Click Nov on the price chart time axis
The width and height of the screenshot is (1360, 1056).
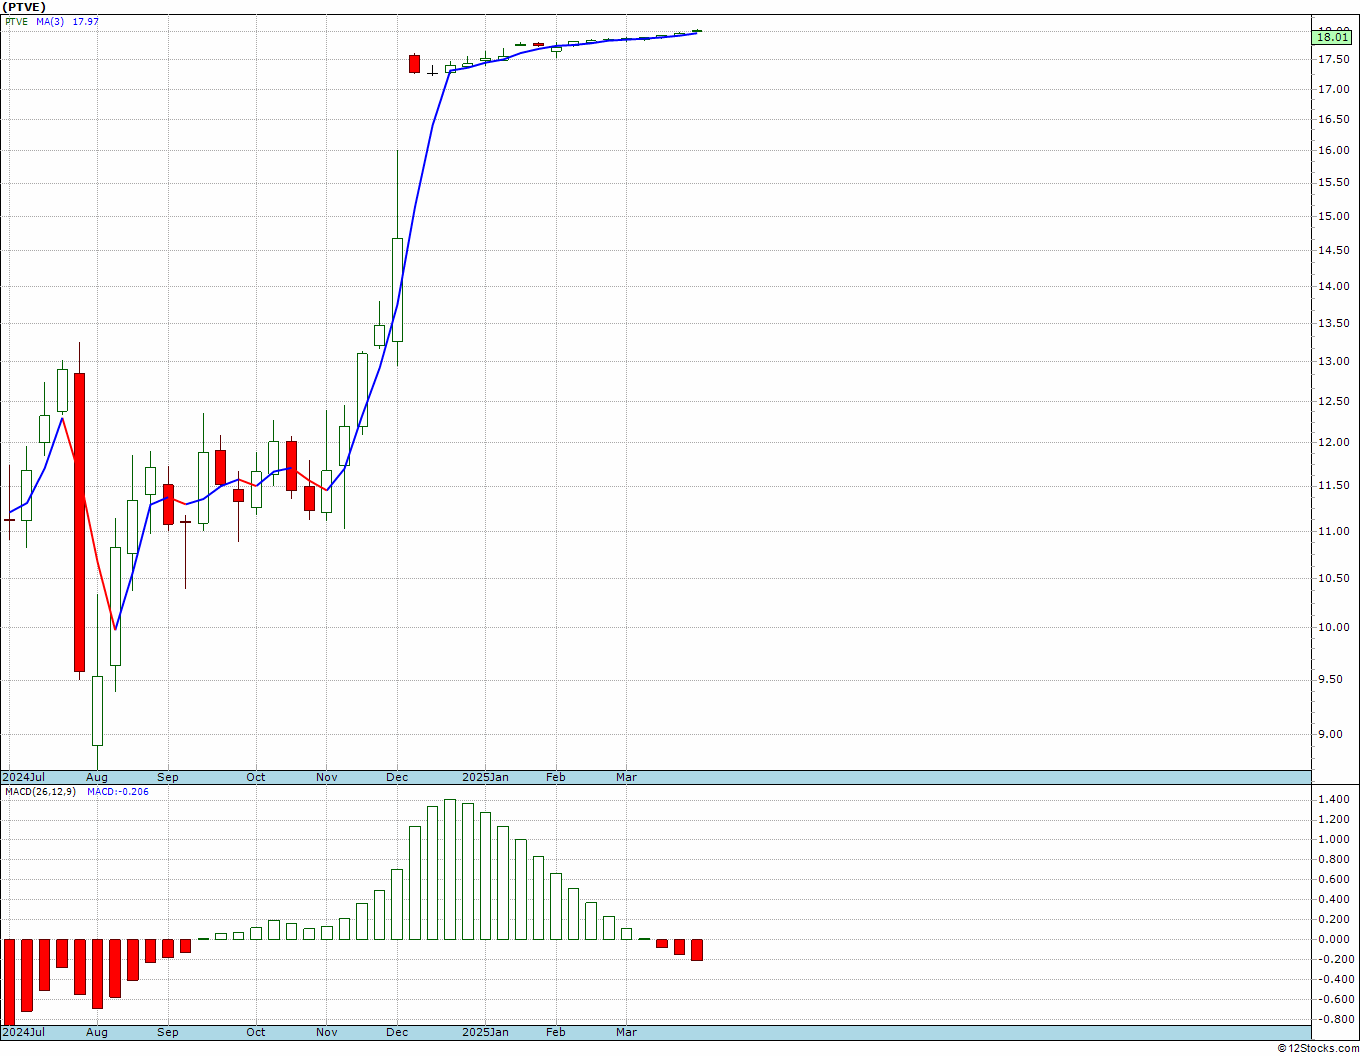(327, 777)
